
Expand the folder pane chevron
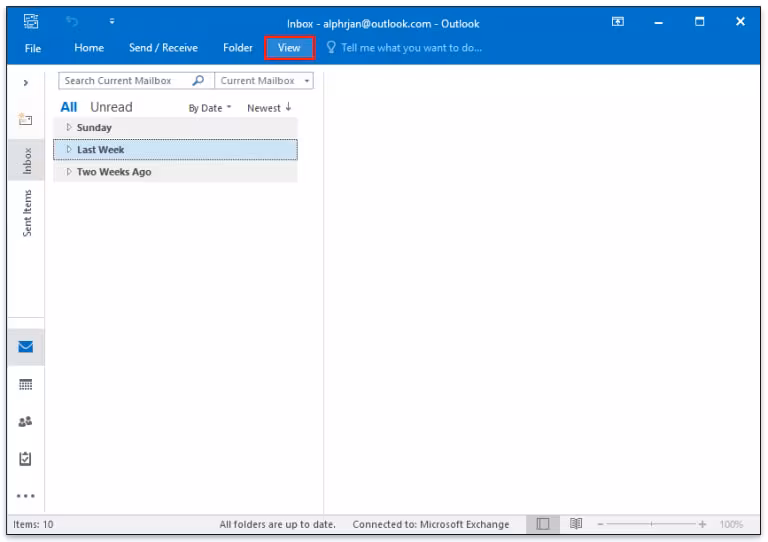[x=26, y=83]
